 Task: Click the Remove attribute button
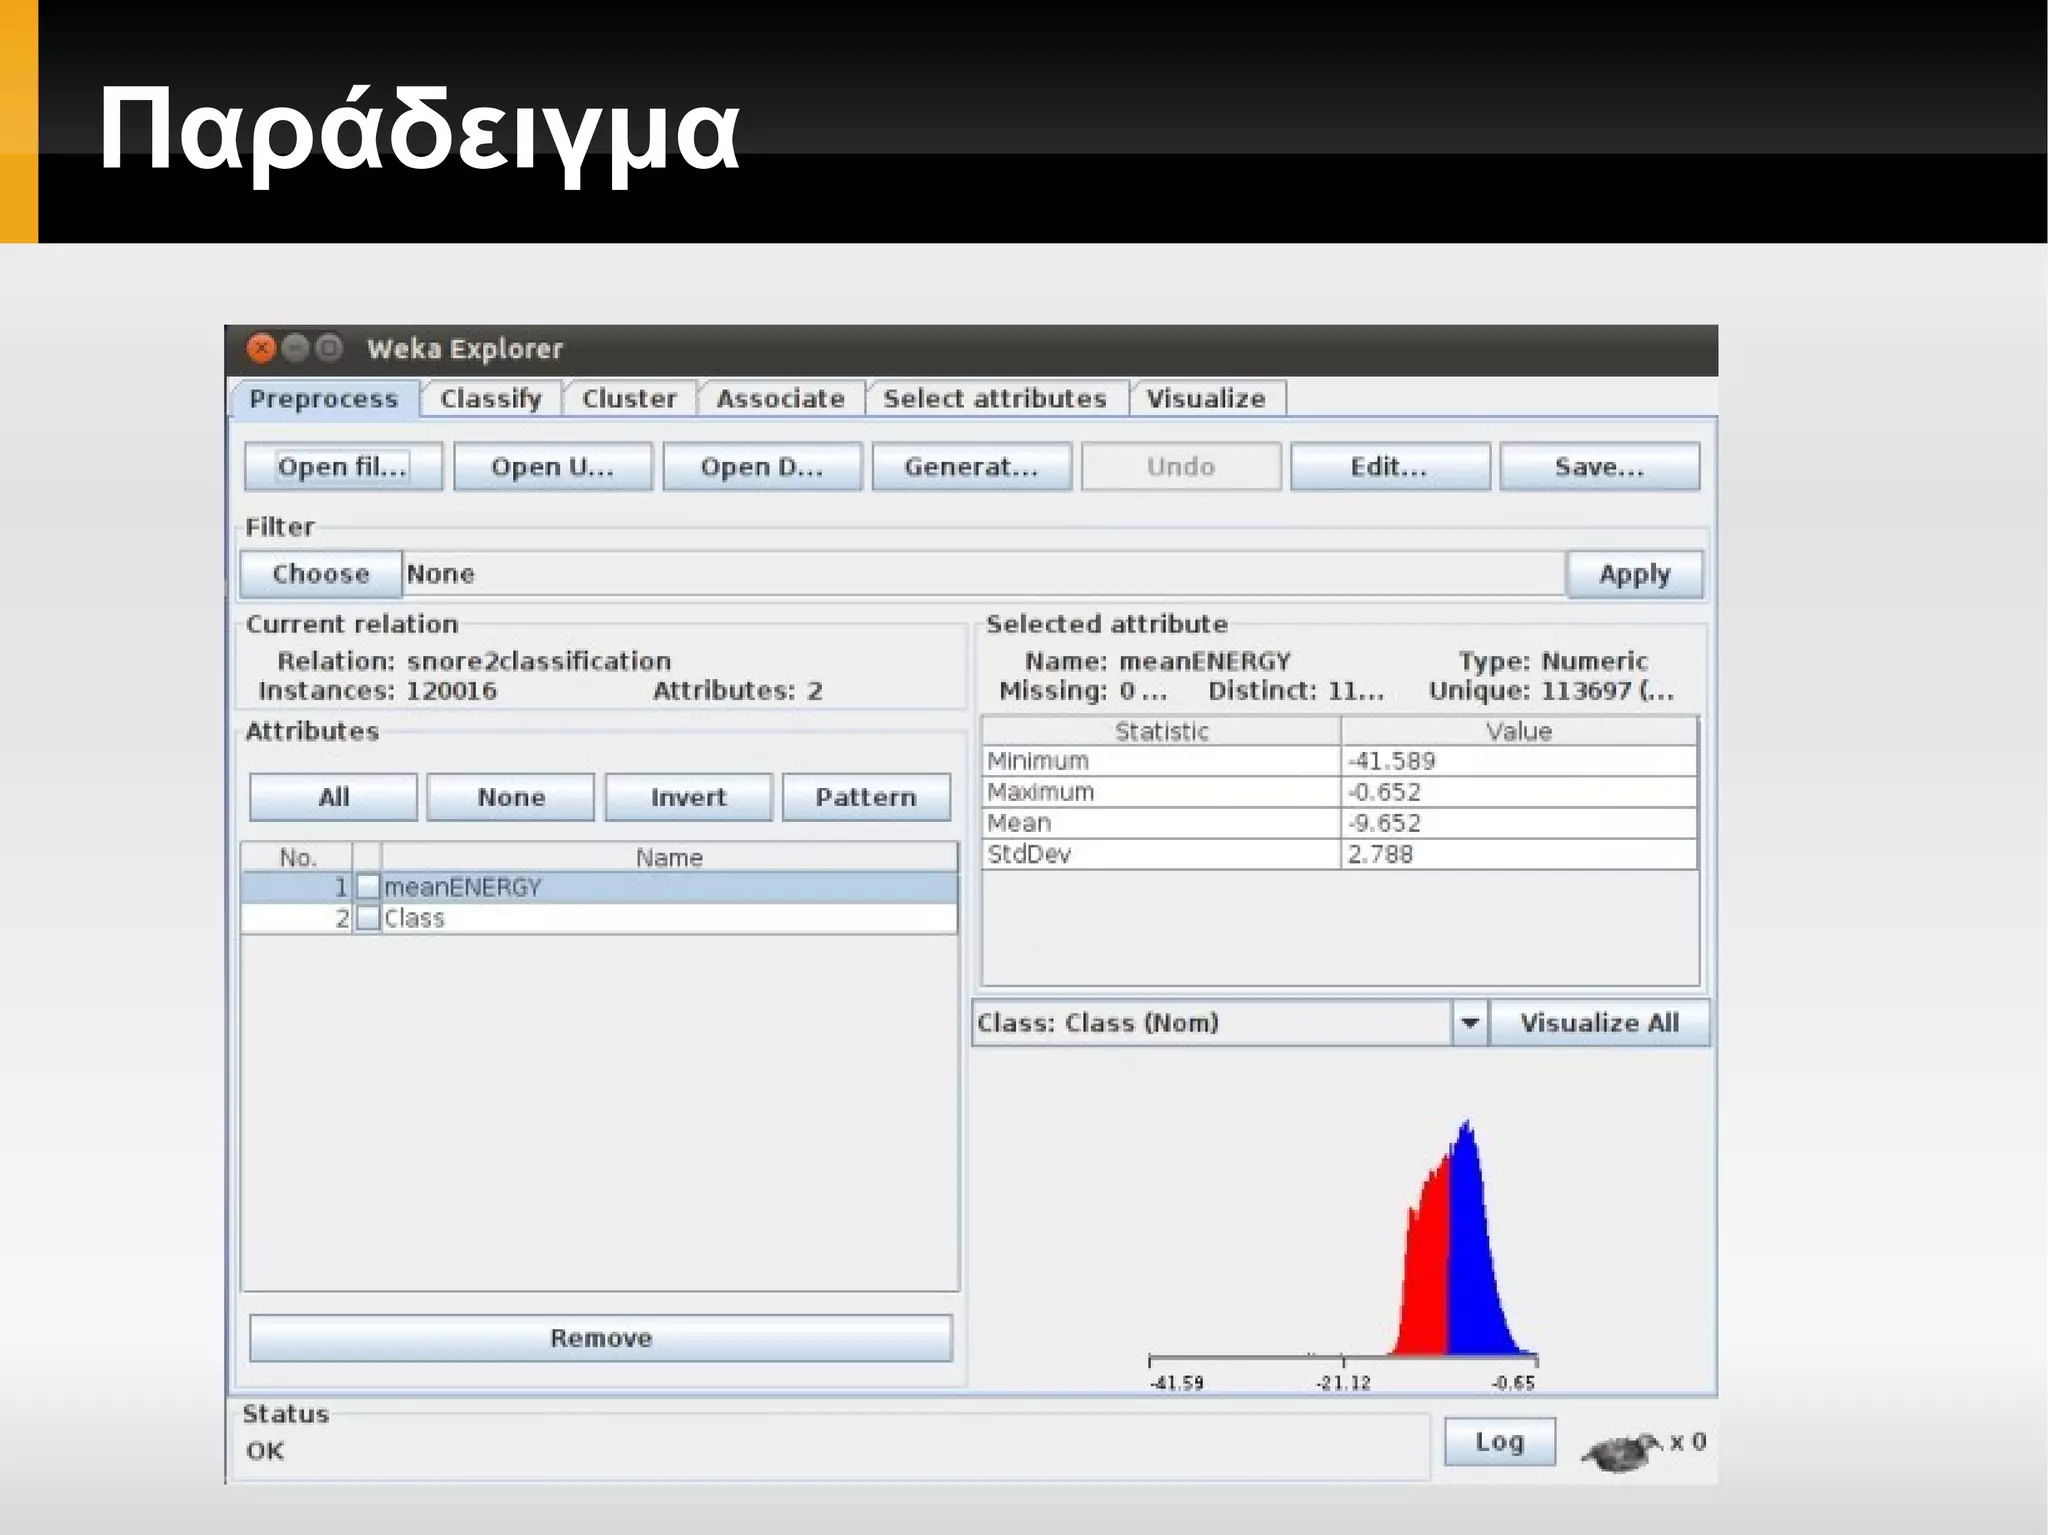tap(600, 1338)
